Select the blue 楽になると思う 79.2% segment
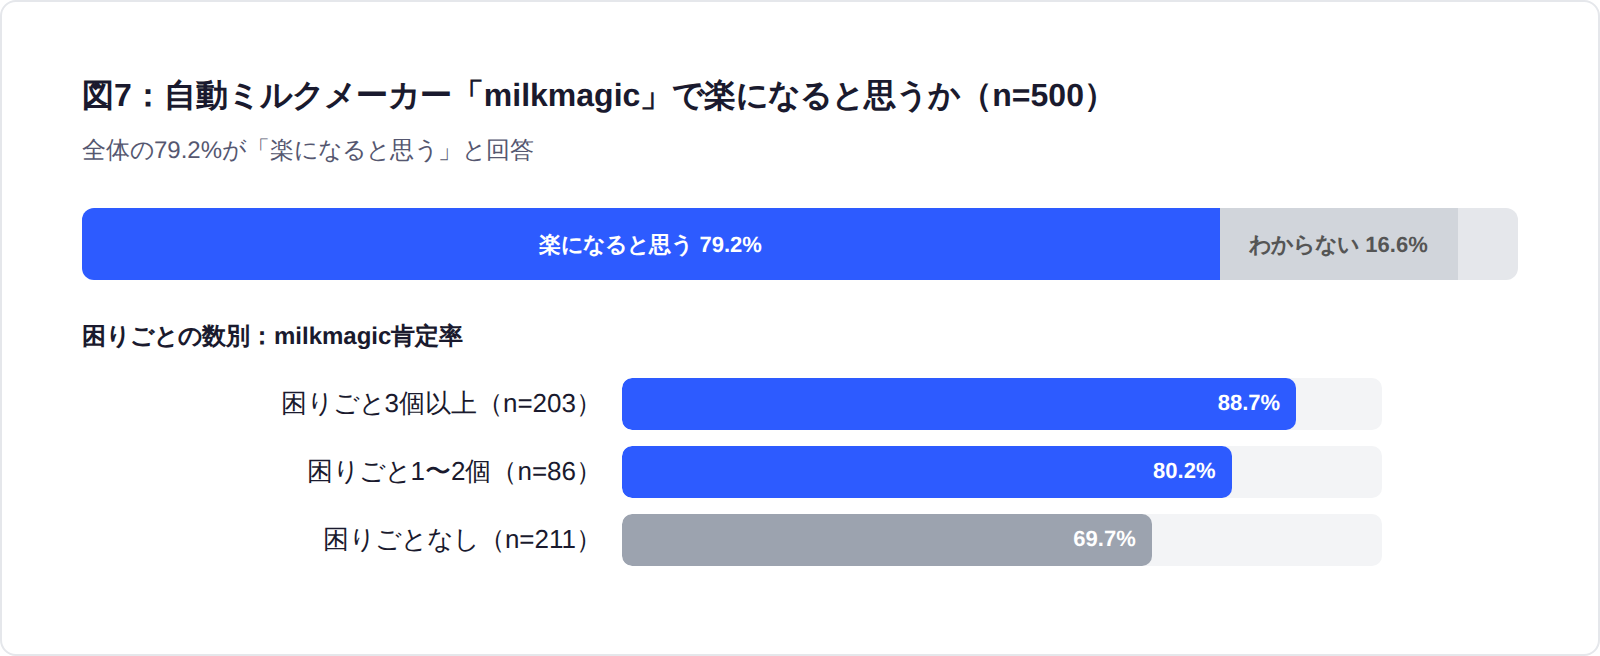Image resolution: width=1600 pixels, height=656 pixels. 650,244
